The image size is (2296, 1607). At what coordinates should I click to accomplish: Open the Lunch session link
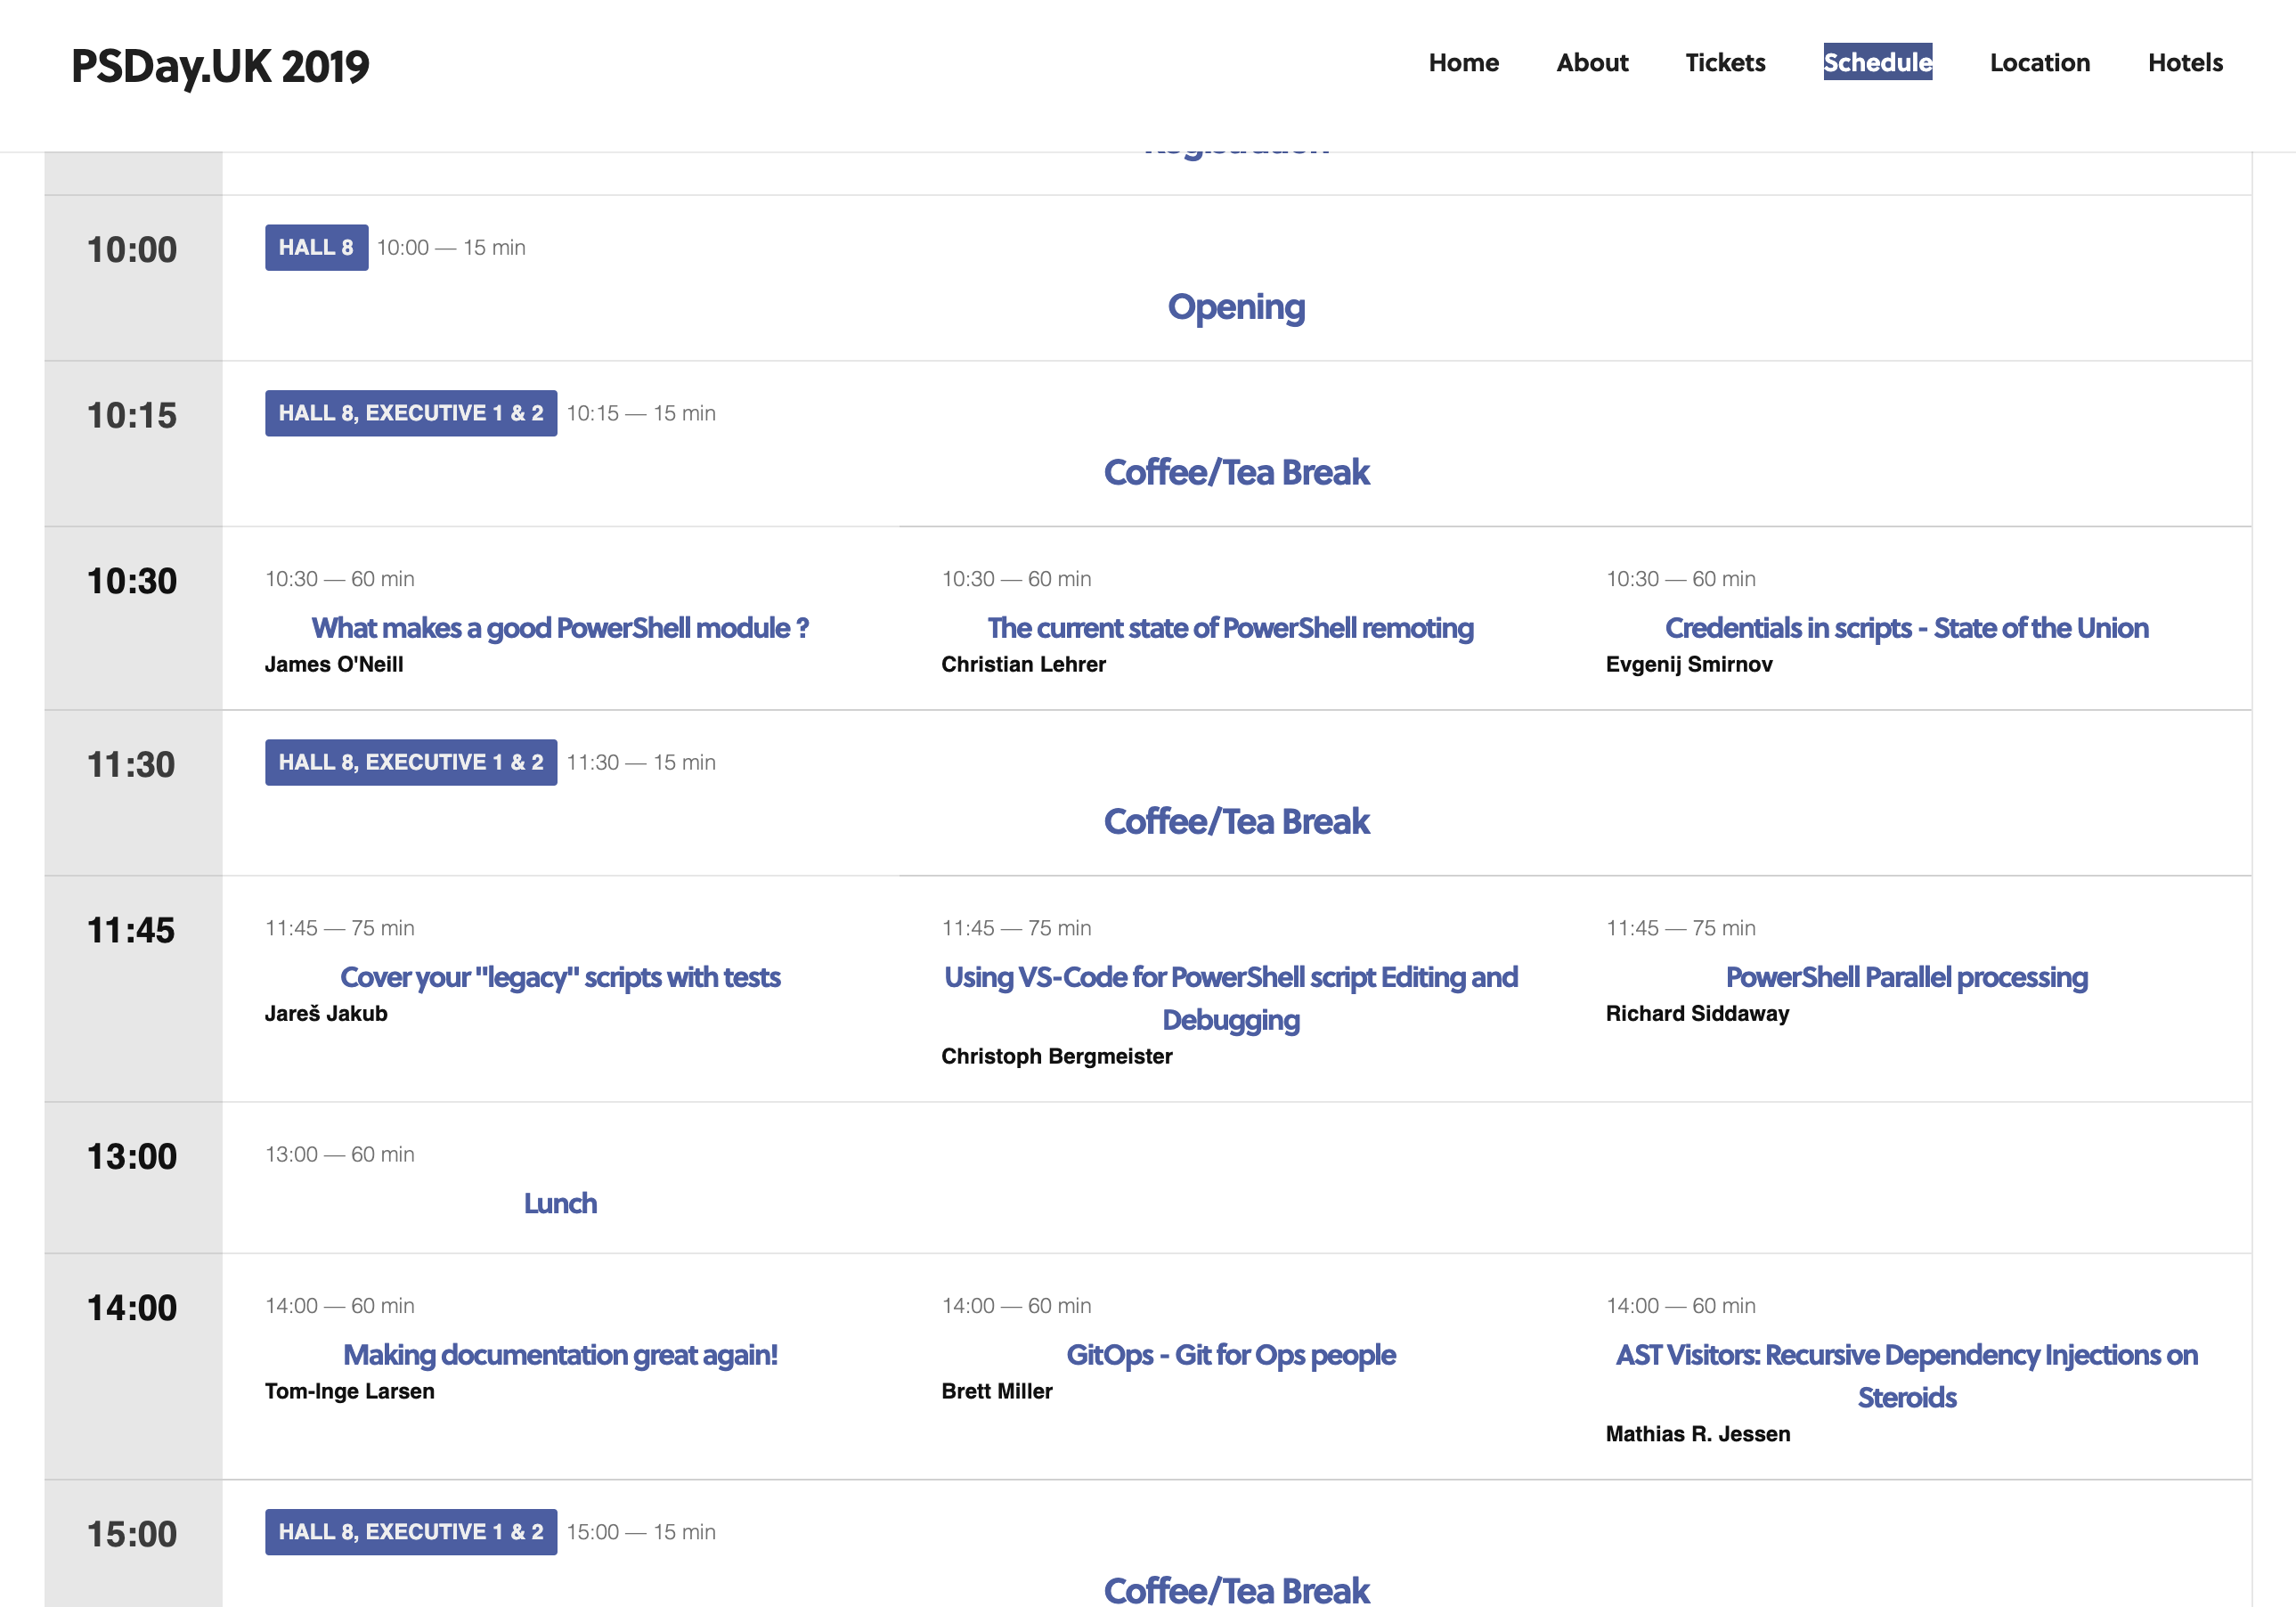pos(560,1203)
